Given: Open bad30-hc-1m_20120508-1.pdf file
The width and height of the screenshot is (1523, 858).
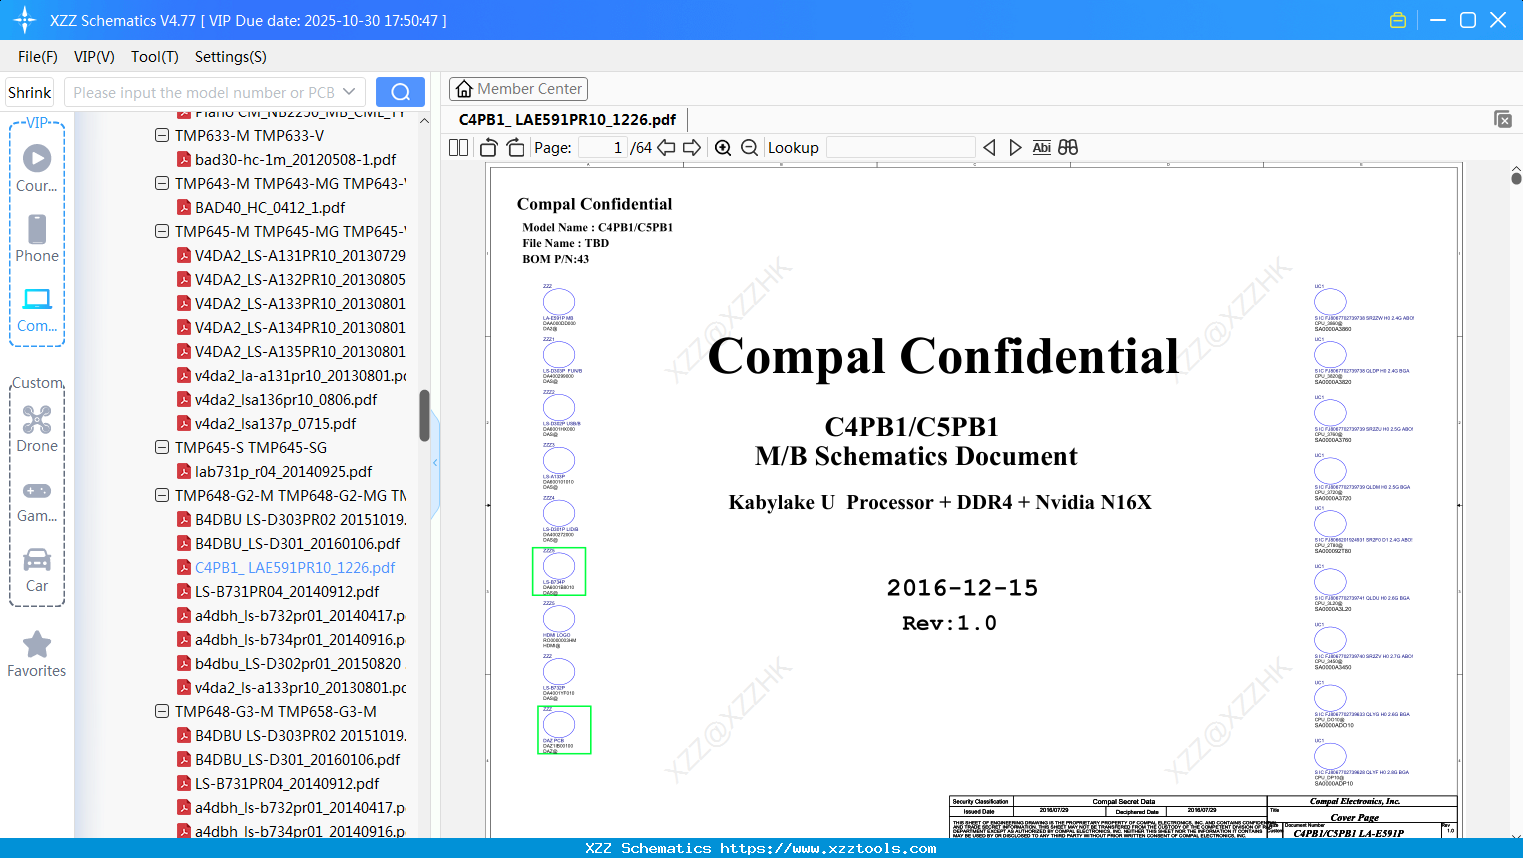Looking at the screenshot, I should click(x=295, y=159).
